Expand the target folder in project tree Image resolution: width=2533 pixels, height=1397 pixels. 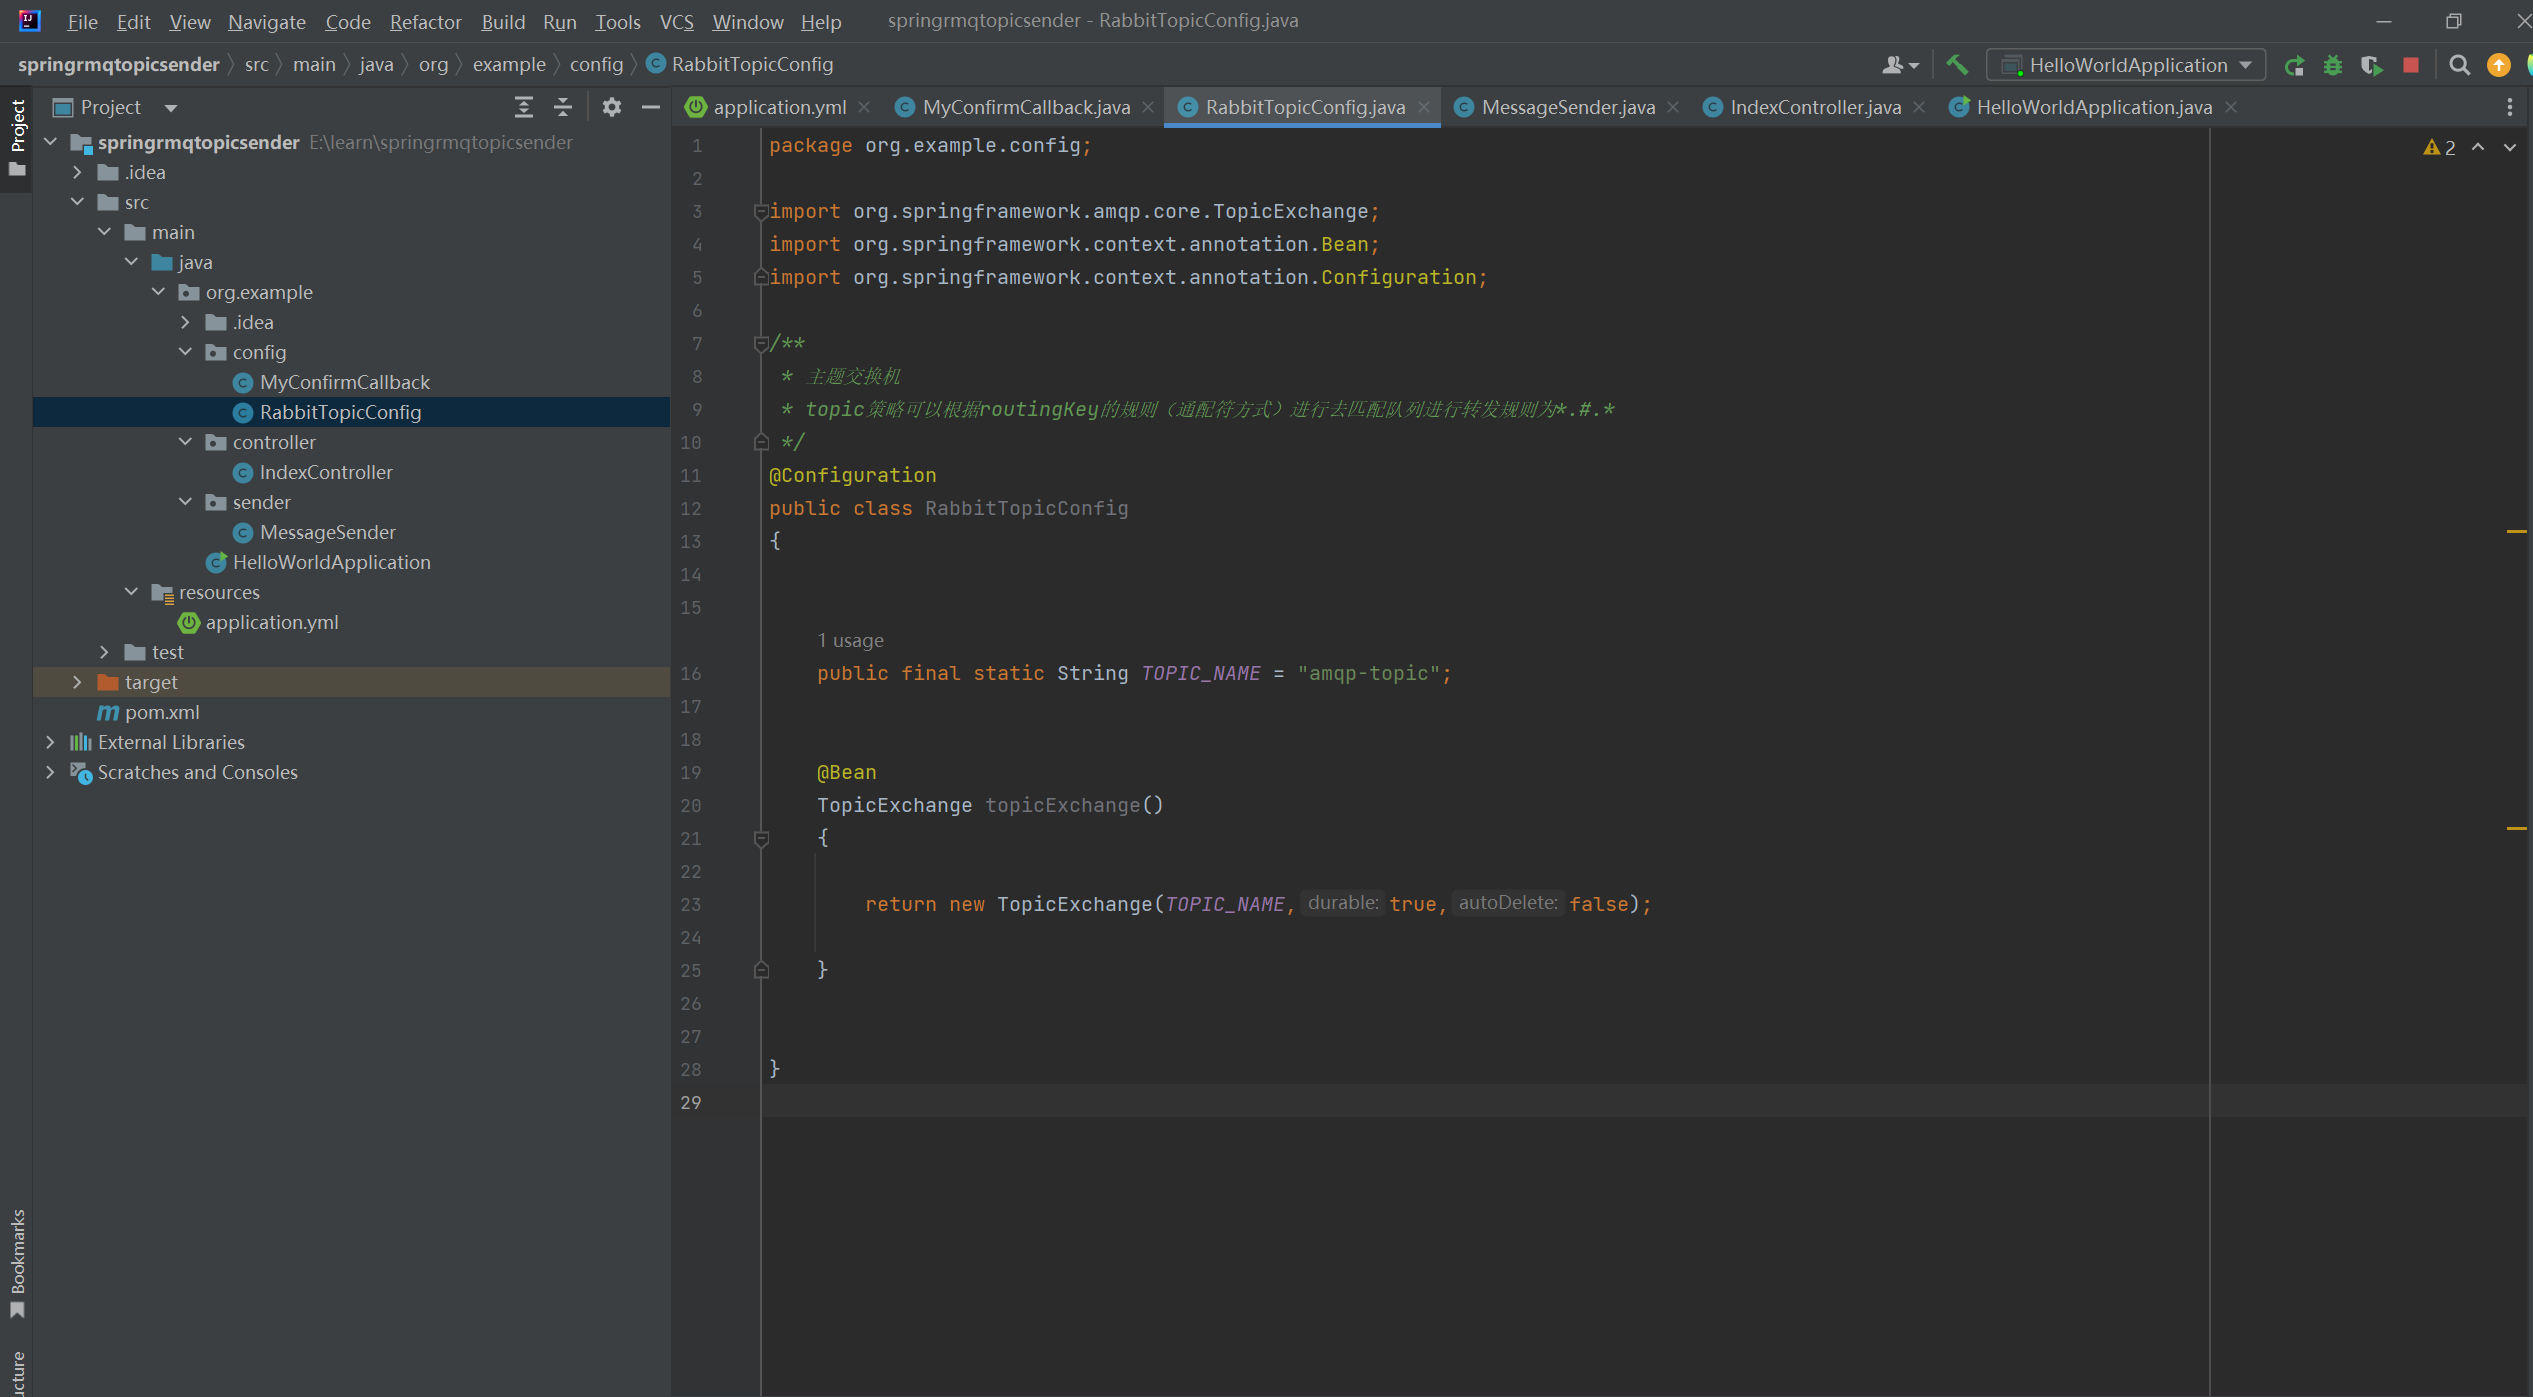pyautogui.click(x=77, y=682)
